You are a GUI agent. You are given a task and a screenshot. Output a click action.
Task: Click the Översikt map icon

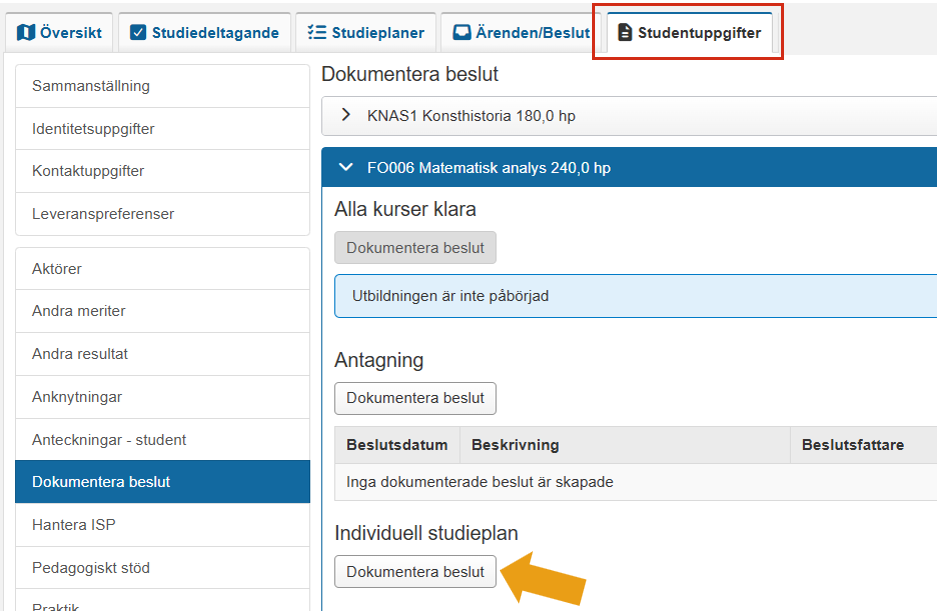point(26,32)
